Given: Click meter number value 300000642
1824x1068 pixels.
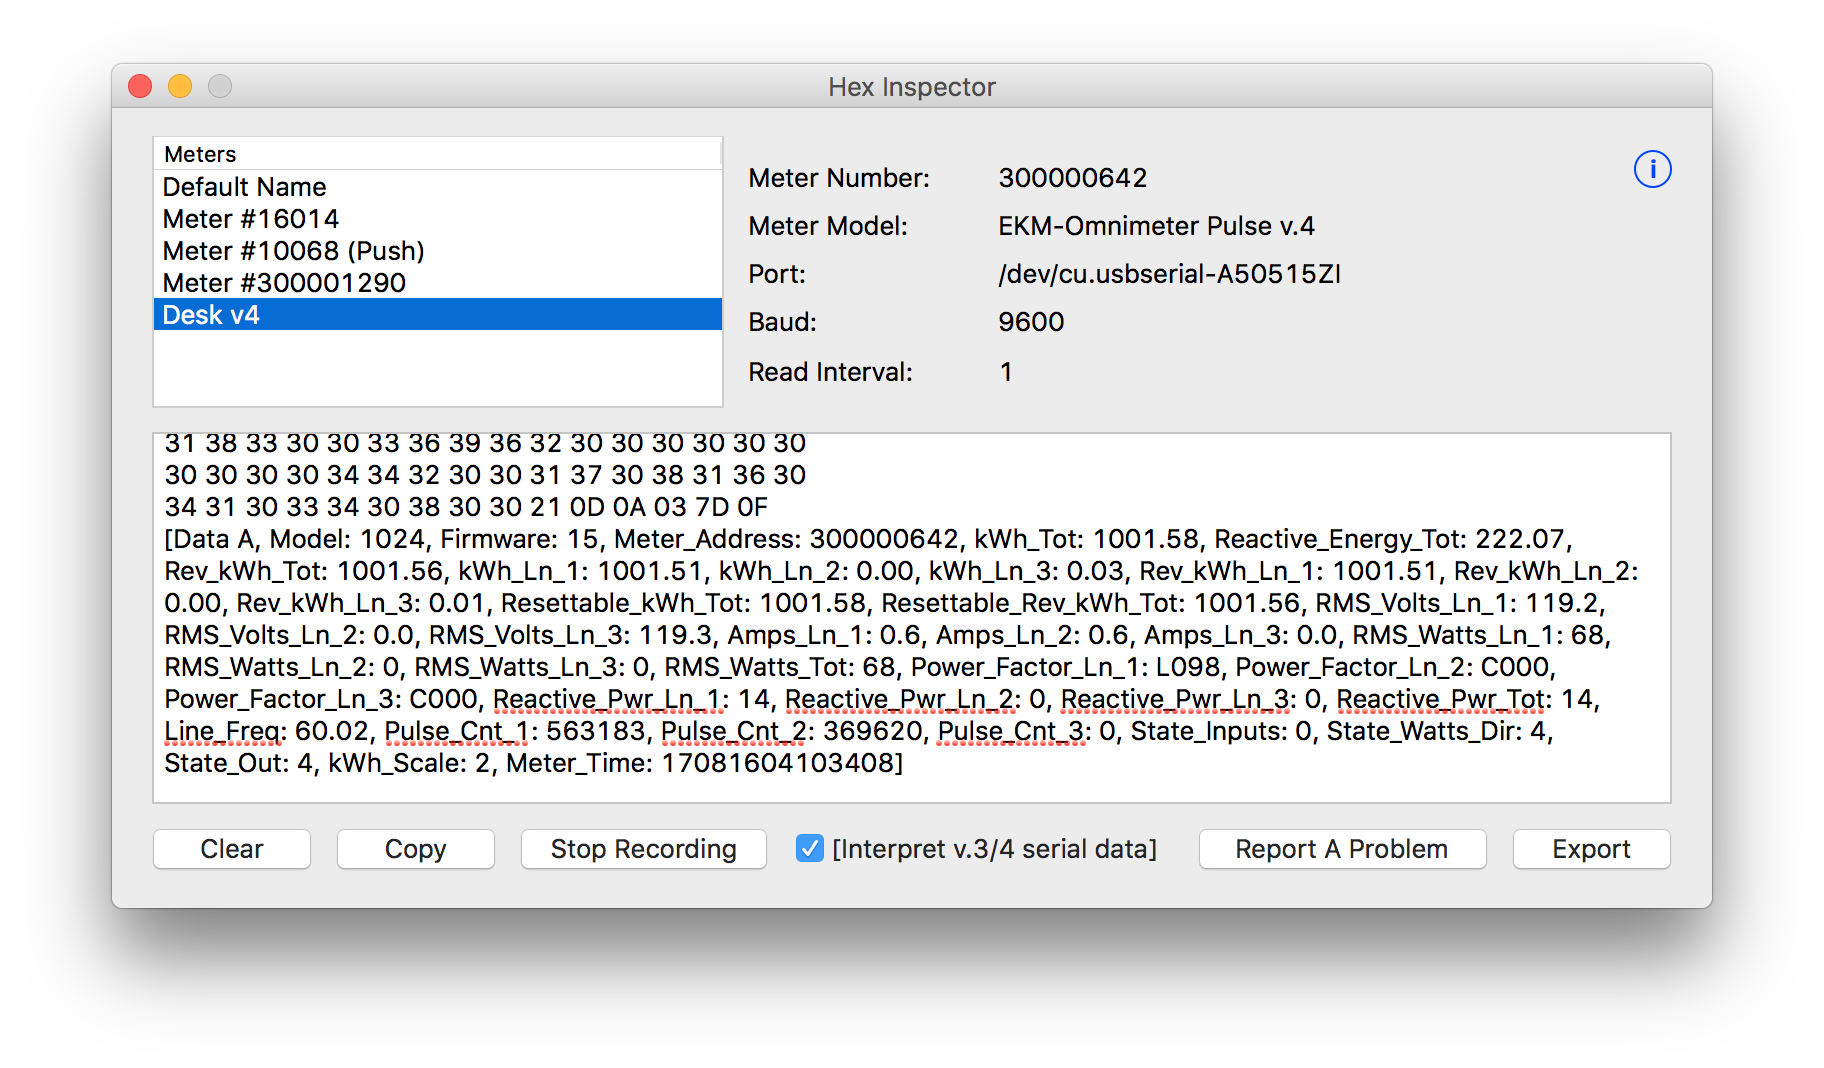Looking at the screenshot, I should pyautogui.click(x=1073, y=178).
